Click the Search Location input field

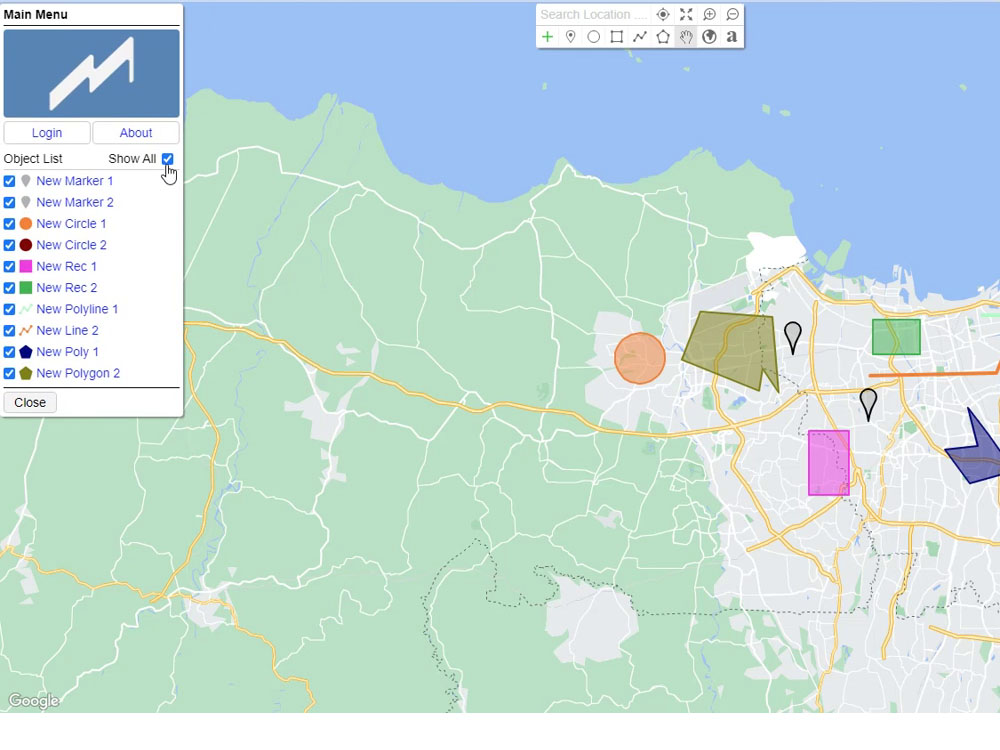(594, 14)
